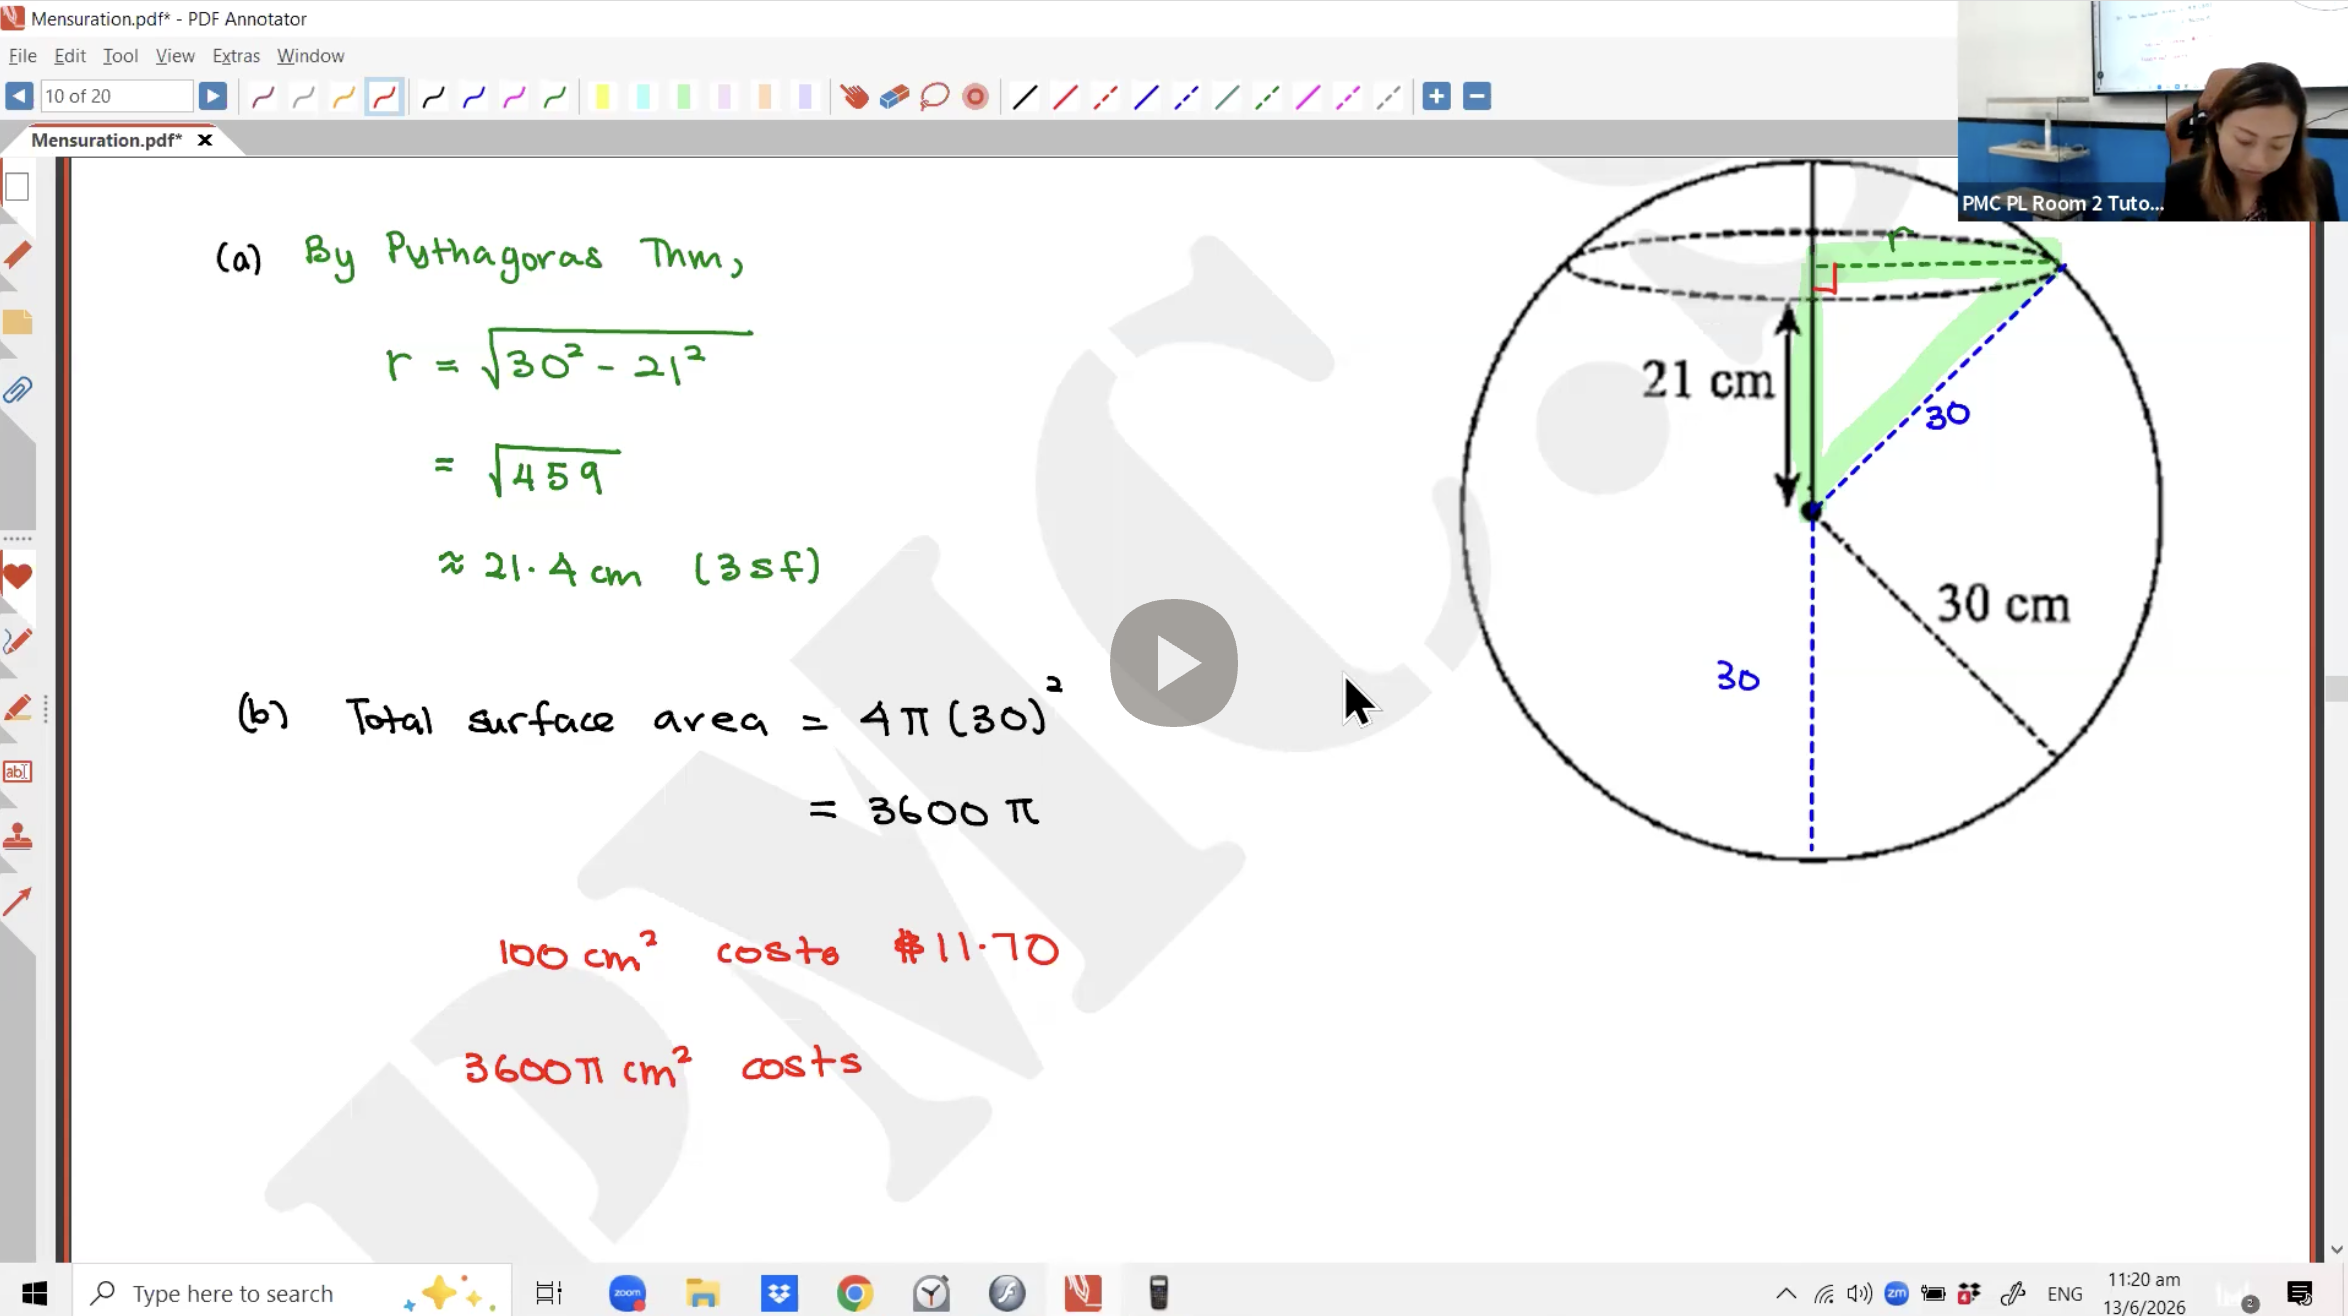Open the View menu
This screenshot has height=1316, width=2348.
[175, 56]
